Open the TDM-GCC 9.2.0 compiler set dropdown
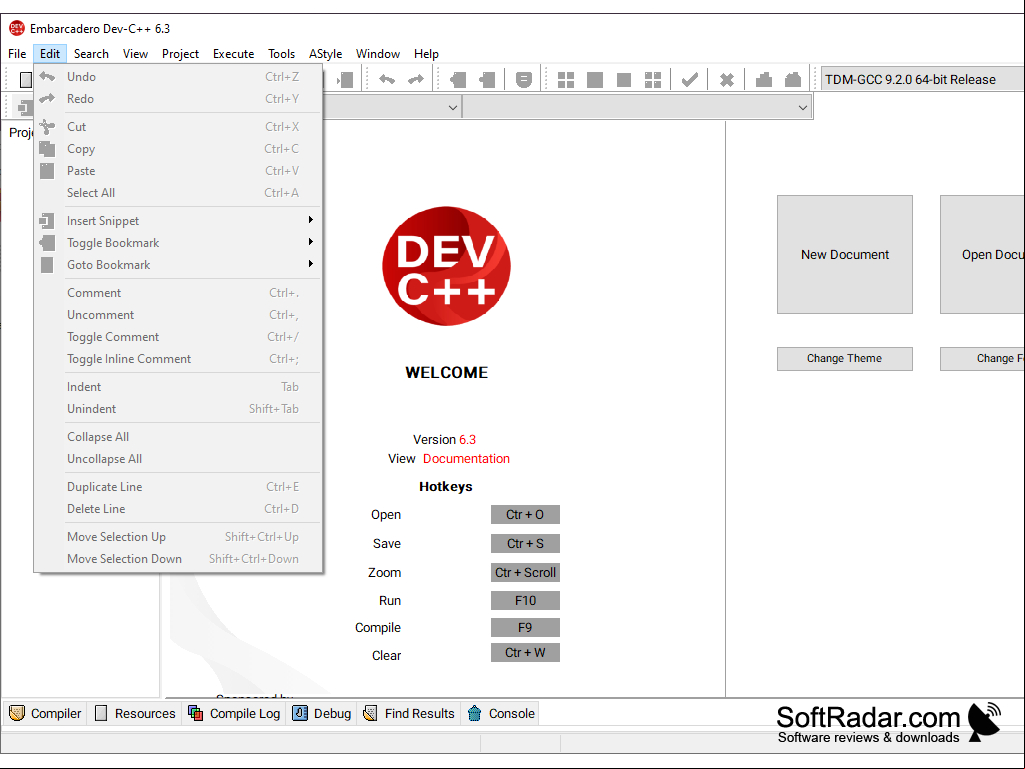The height and width of the screenshot is (769, 1025). [922, 80]
